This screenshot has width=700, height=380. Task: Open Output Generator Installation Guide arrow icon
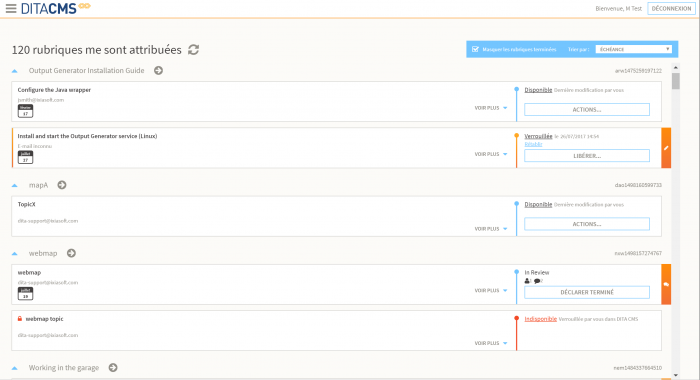(x=158, y=71)
